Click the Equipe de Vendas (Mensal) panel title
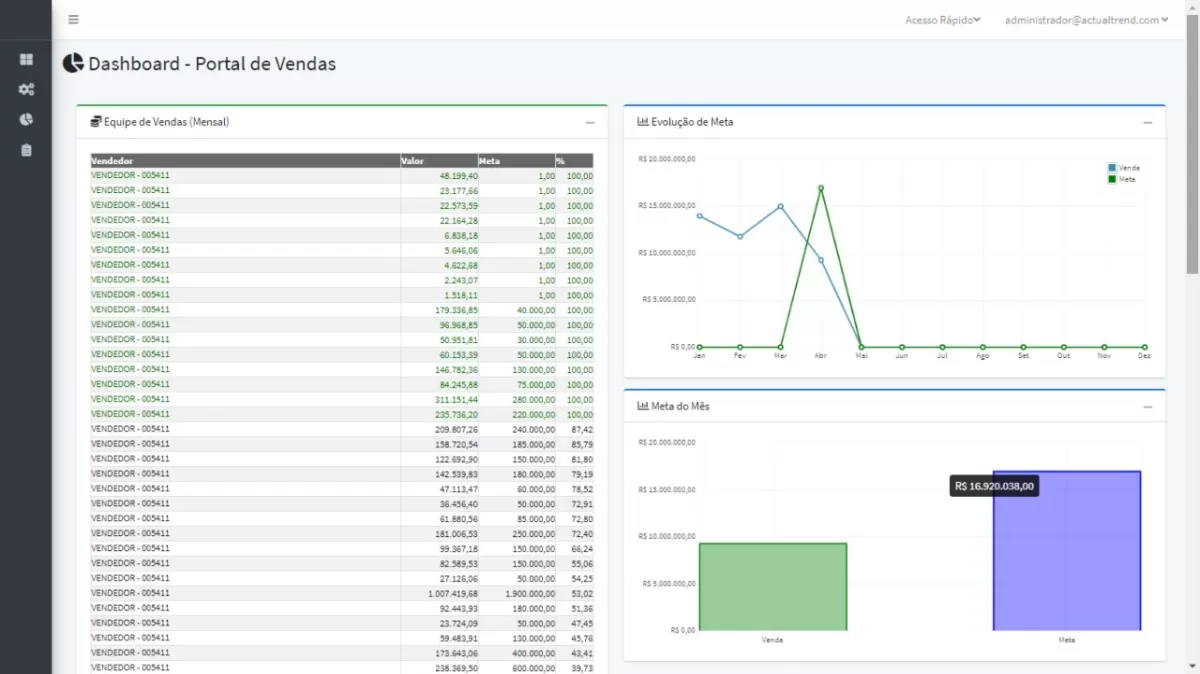This screenshot has width=1200, height=674. coord(166,122)
